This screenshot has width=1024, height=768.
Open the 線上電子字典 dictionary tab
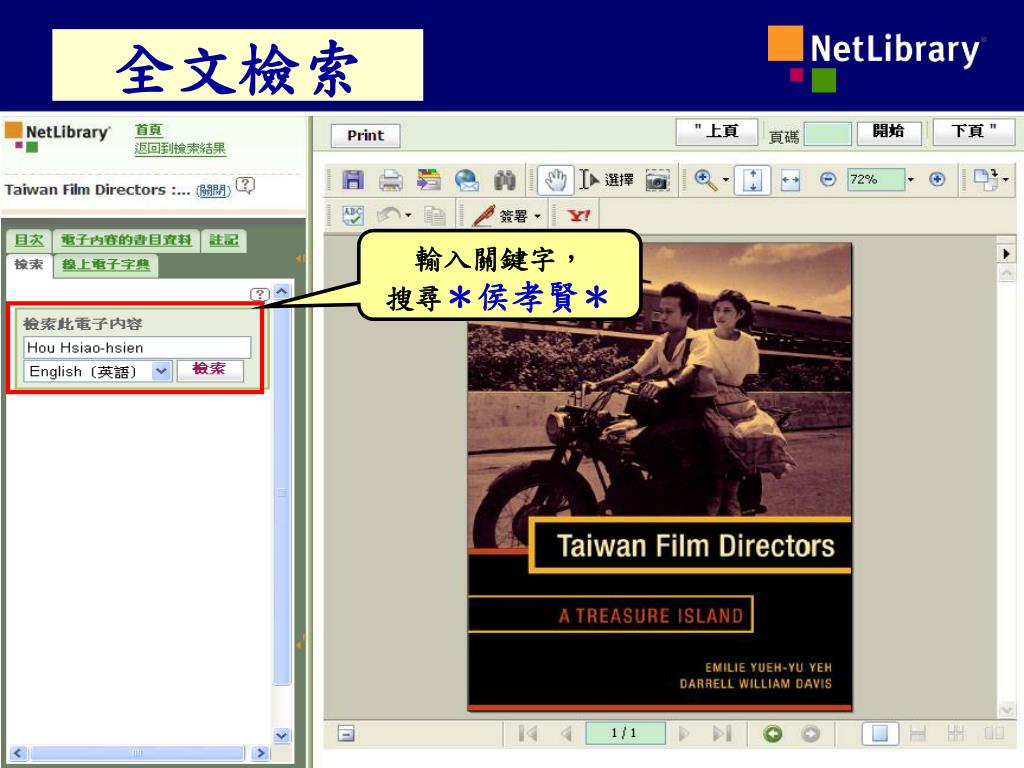click(x=106, y=264)
